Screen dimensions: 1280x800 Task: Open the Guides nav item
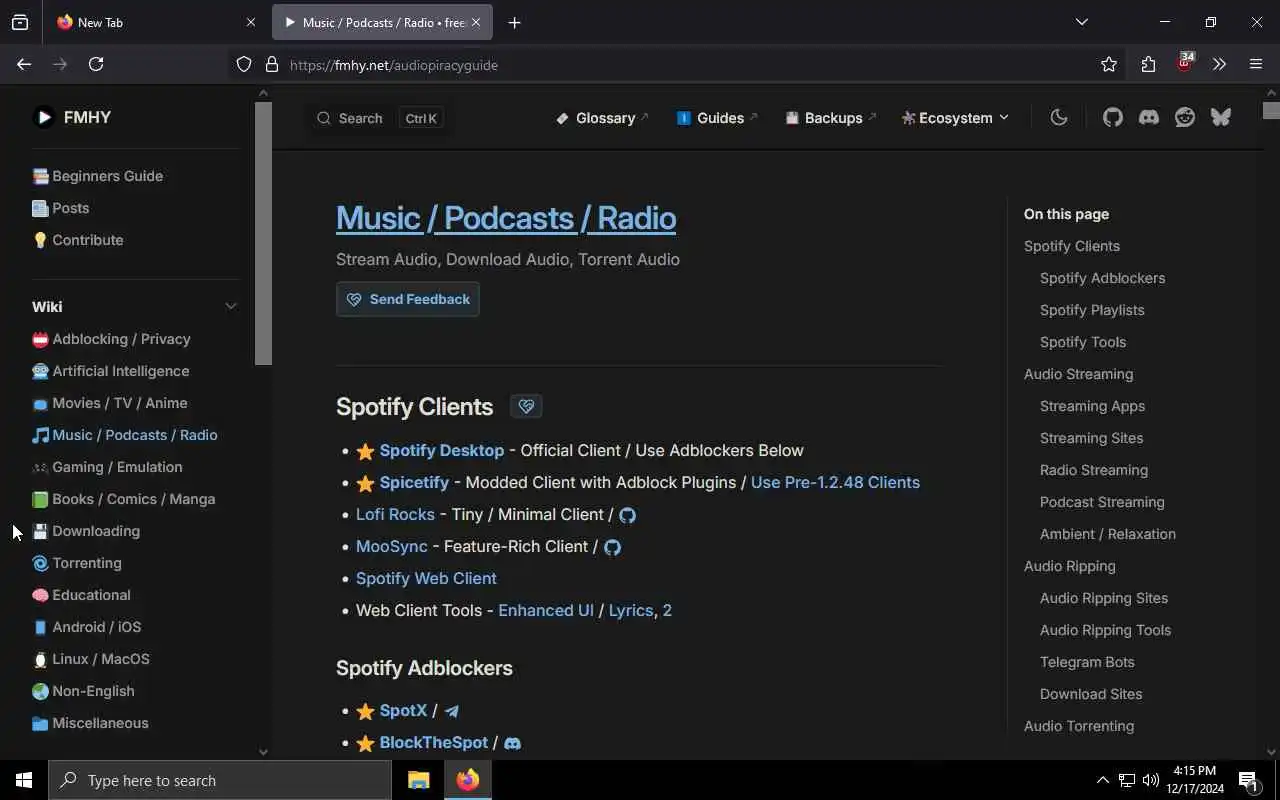[x=718, y=118]
